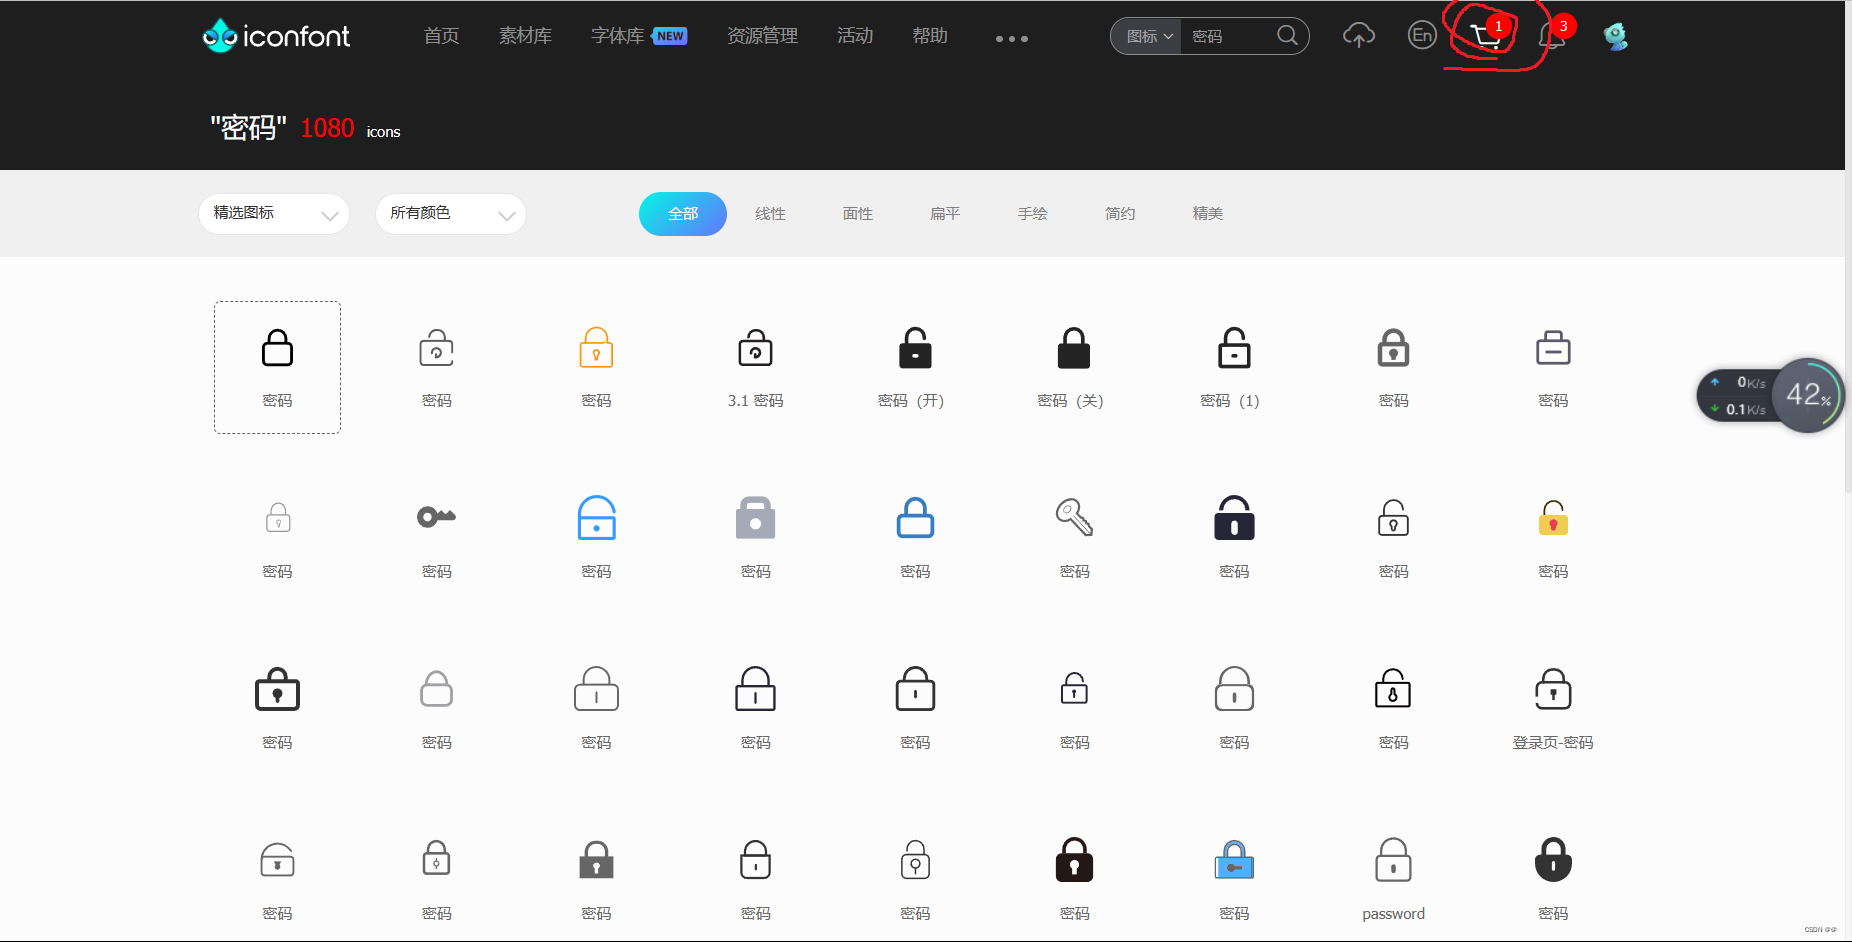
Task: Select the 简约 filter tab
Action: (1120, 214)
